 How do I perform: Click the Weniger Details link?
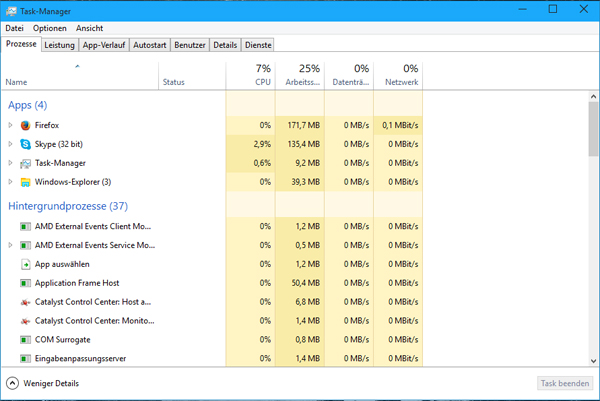pos(51,383)
